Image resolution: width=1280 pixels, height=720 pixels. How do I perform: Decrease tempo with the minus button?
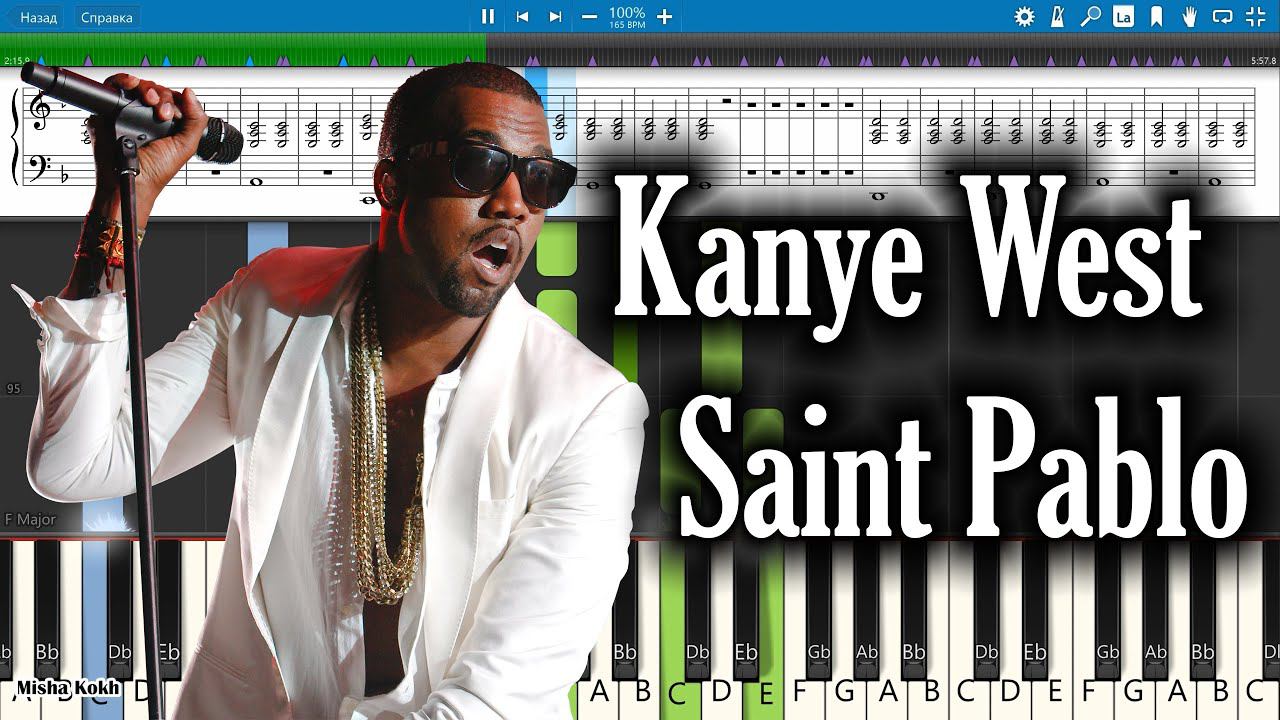click(x=590, y=16)
